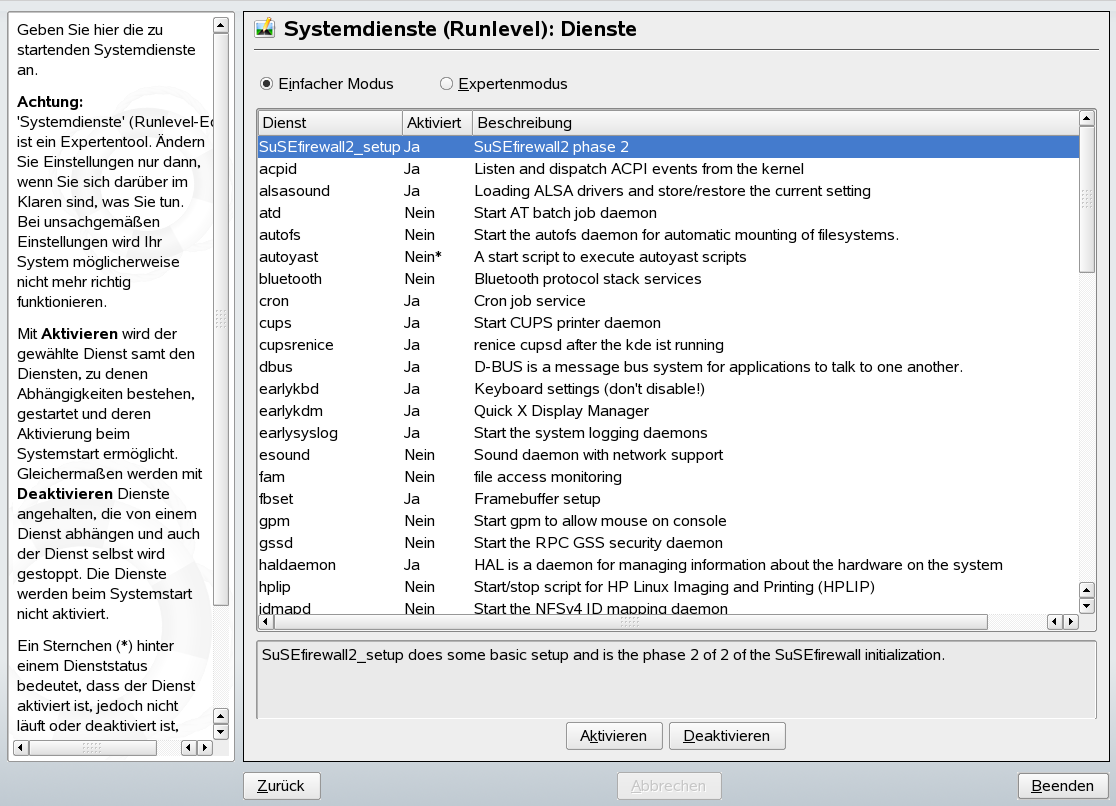This screenshot has width=1116, height=806.
Task: Click Beenden to finish
Action: [x=1063, y=786]
